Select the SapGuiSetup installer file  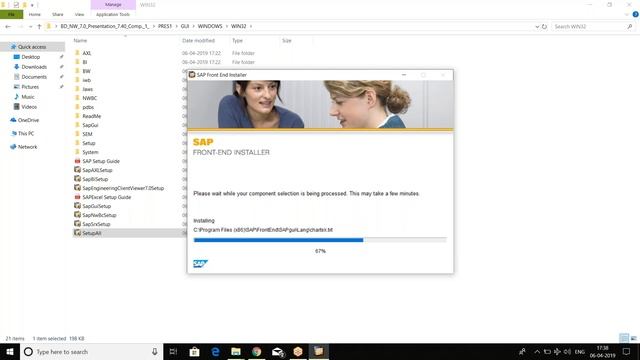(x=96, y=206)
